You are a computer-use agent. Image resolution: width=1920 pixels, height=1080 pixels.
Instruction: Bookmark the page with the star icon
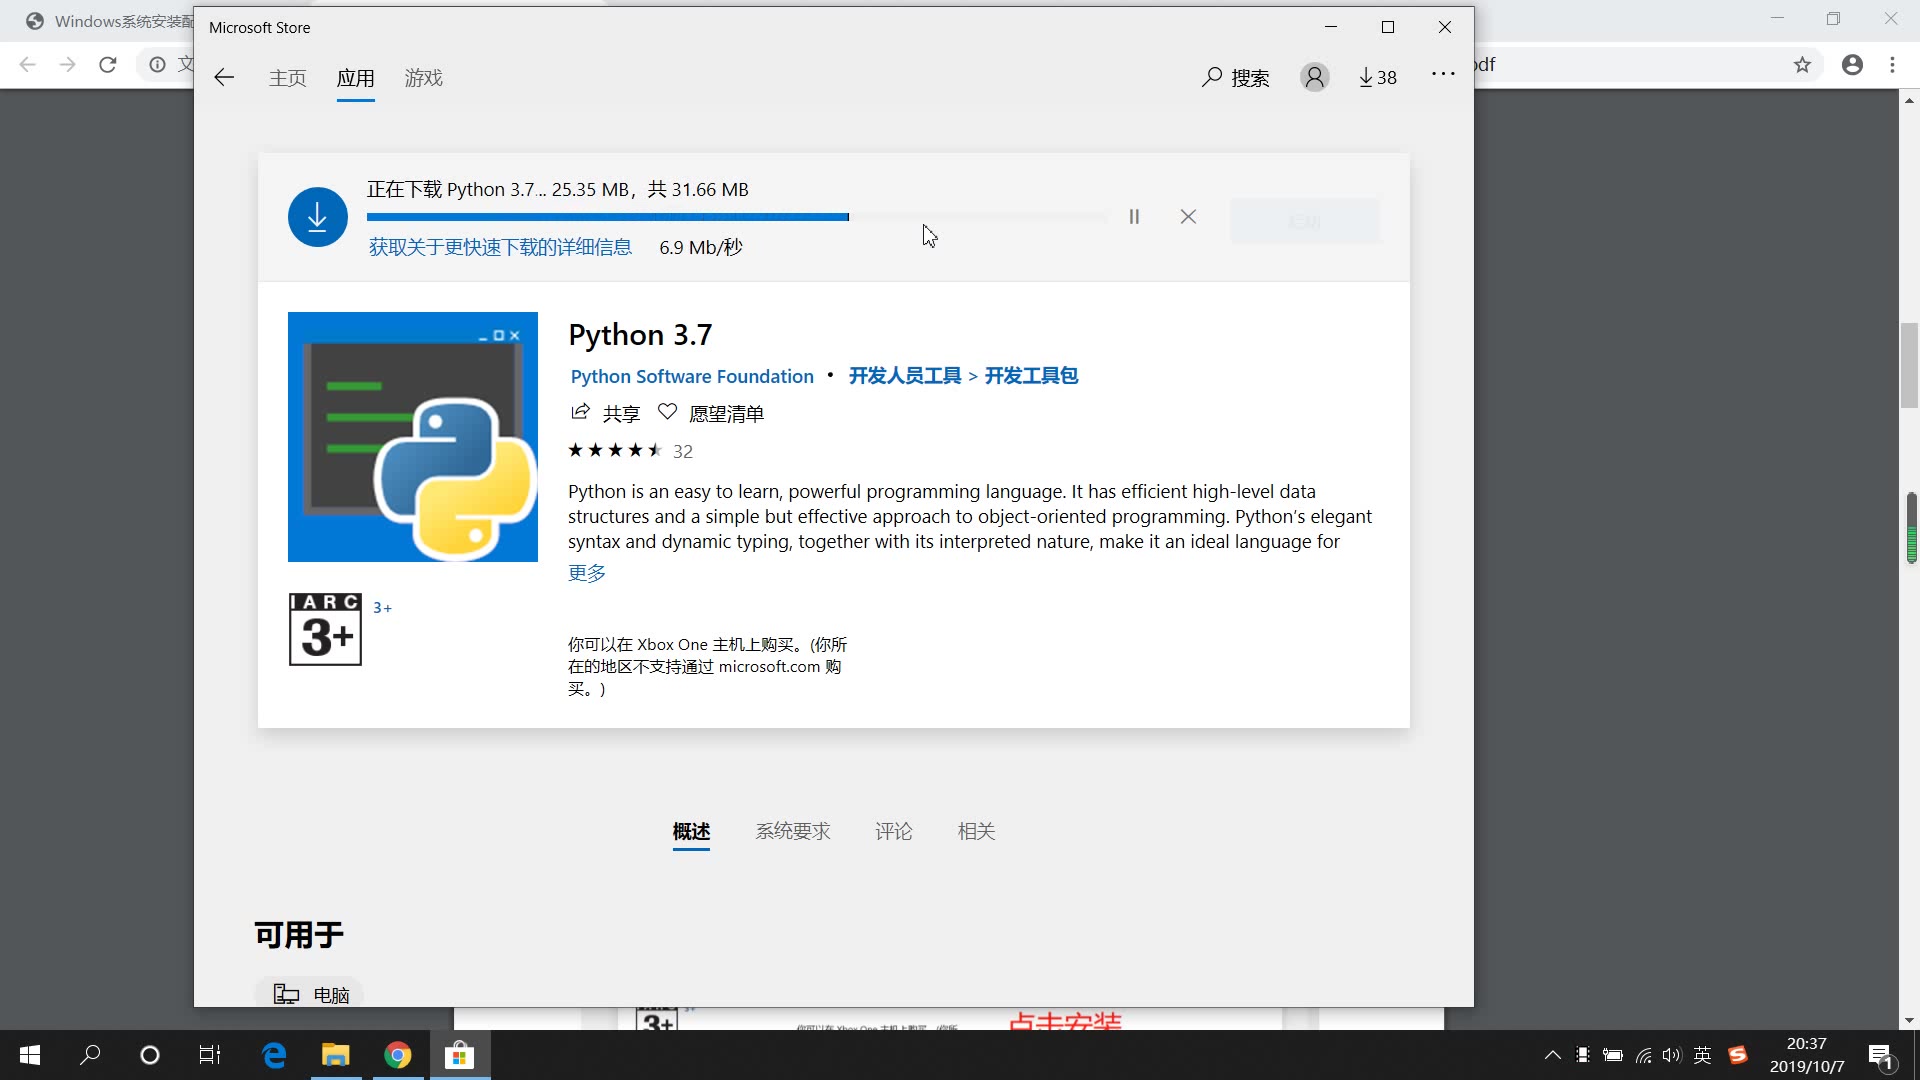point(1802,65)
